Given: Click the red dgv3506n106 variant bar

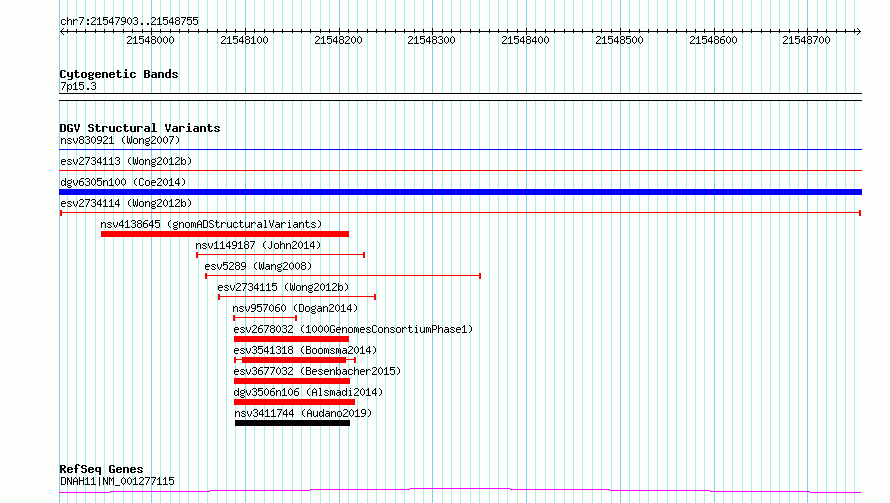Looking at the screenshot, I should 295,402.
